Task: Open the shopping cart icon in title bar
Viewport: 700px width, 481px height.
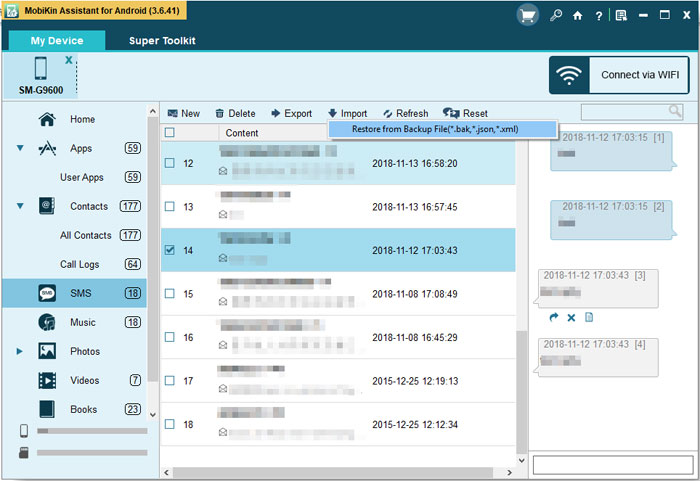Action: point(527,15)
